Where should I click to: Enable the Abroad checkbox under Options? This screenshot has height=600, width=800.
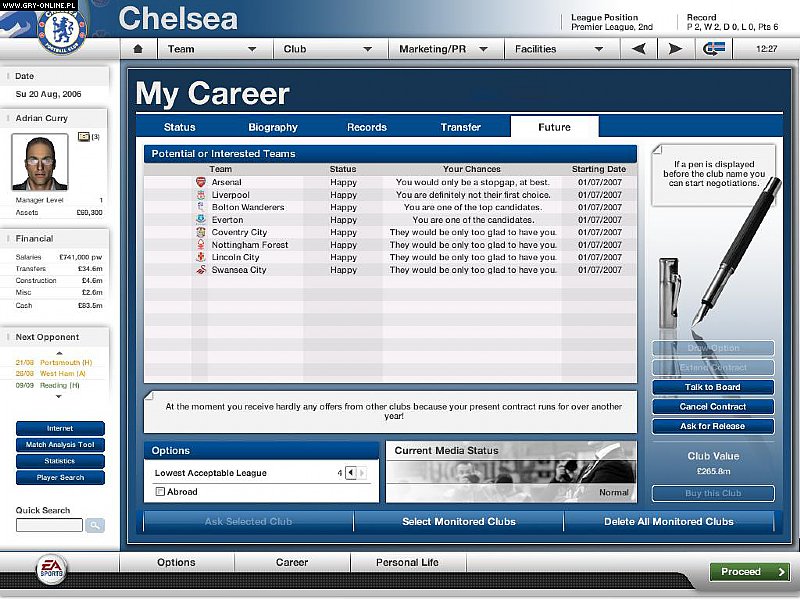160,491
